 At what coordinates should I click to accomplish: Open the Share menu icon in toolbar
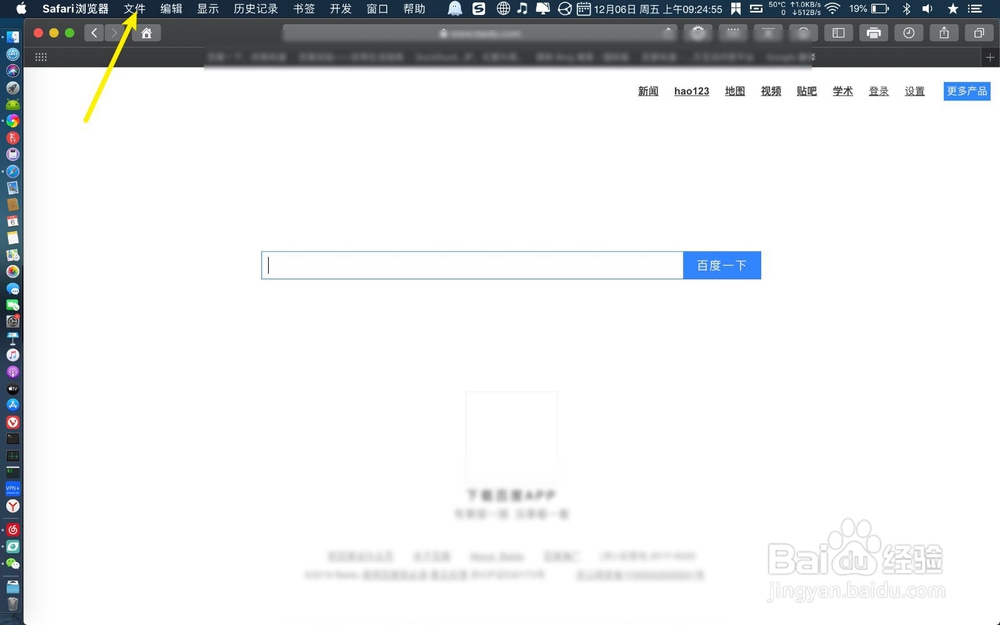(x=944, y=33)
